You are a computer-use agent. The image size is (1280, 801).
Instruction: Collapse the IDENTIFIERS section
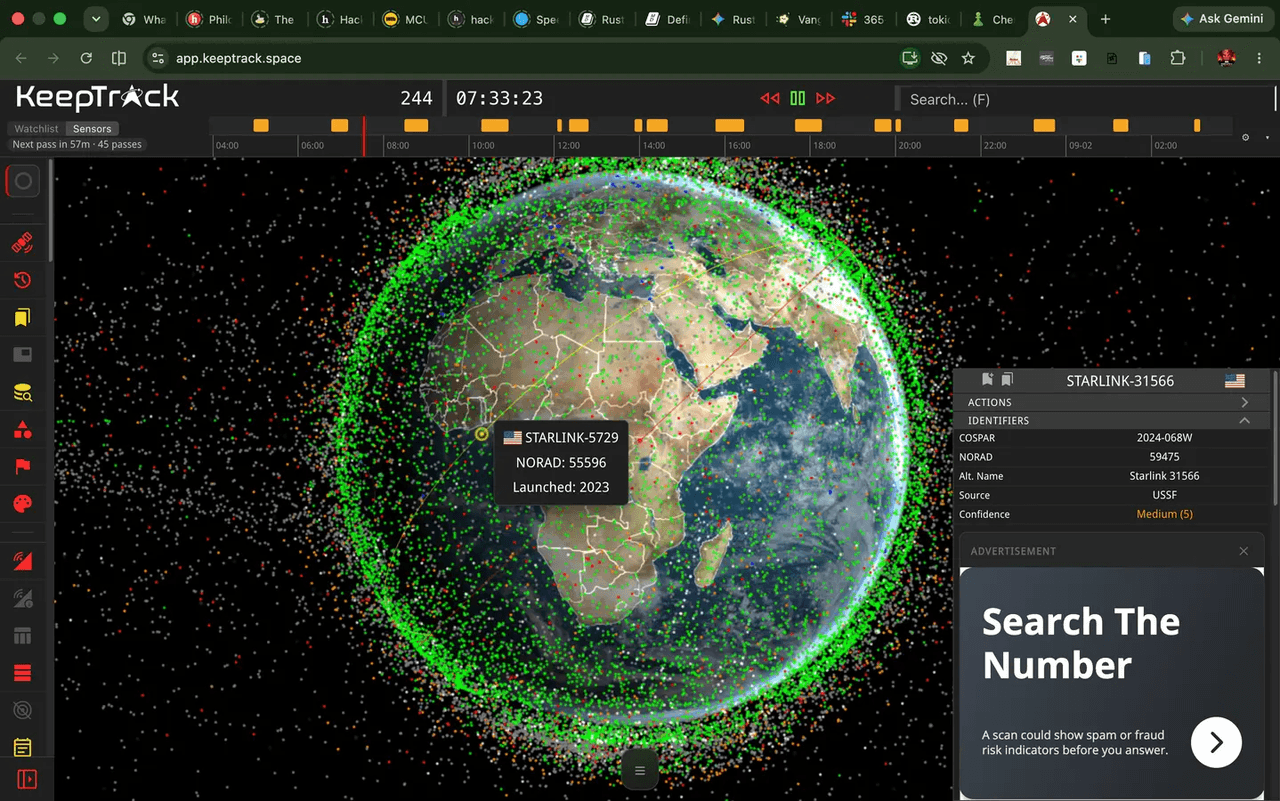tap(1110, 421)
